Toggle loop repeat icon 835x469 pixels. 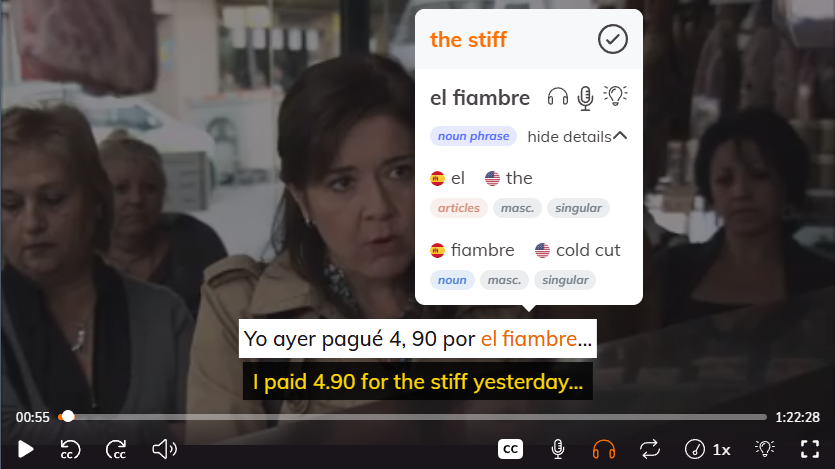point(650,449)
